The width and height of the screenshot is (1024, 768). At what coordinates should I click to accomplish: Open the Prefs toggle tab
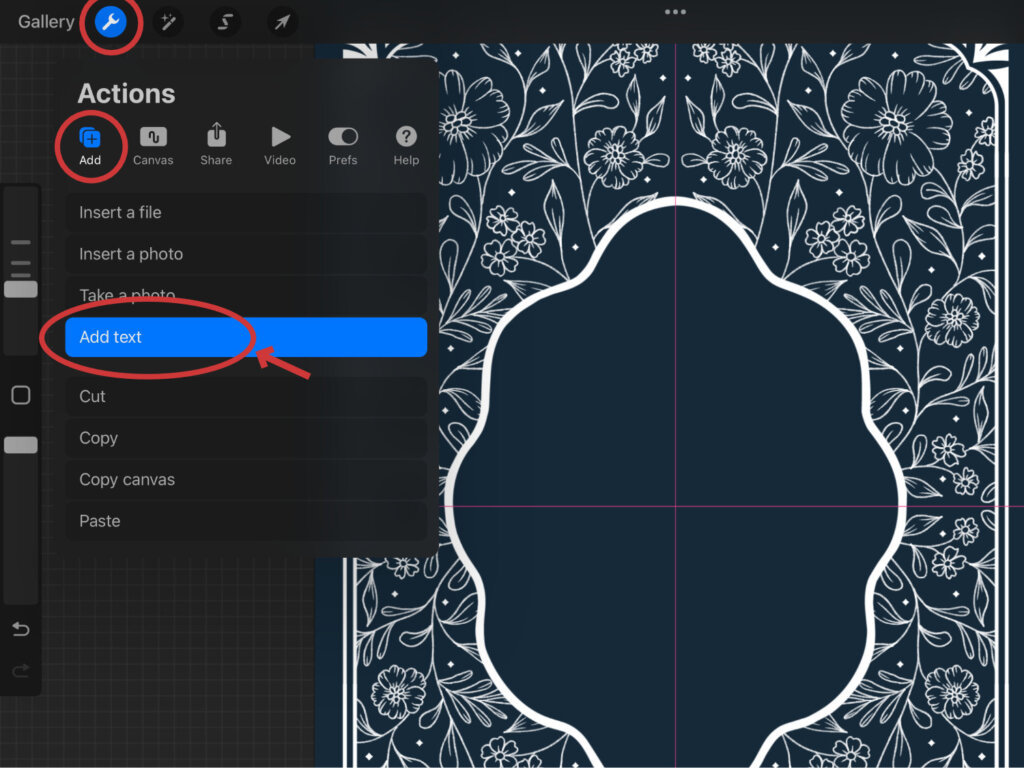click(343, 145)
